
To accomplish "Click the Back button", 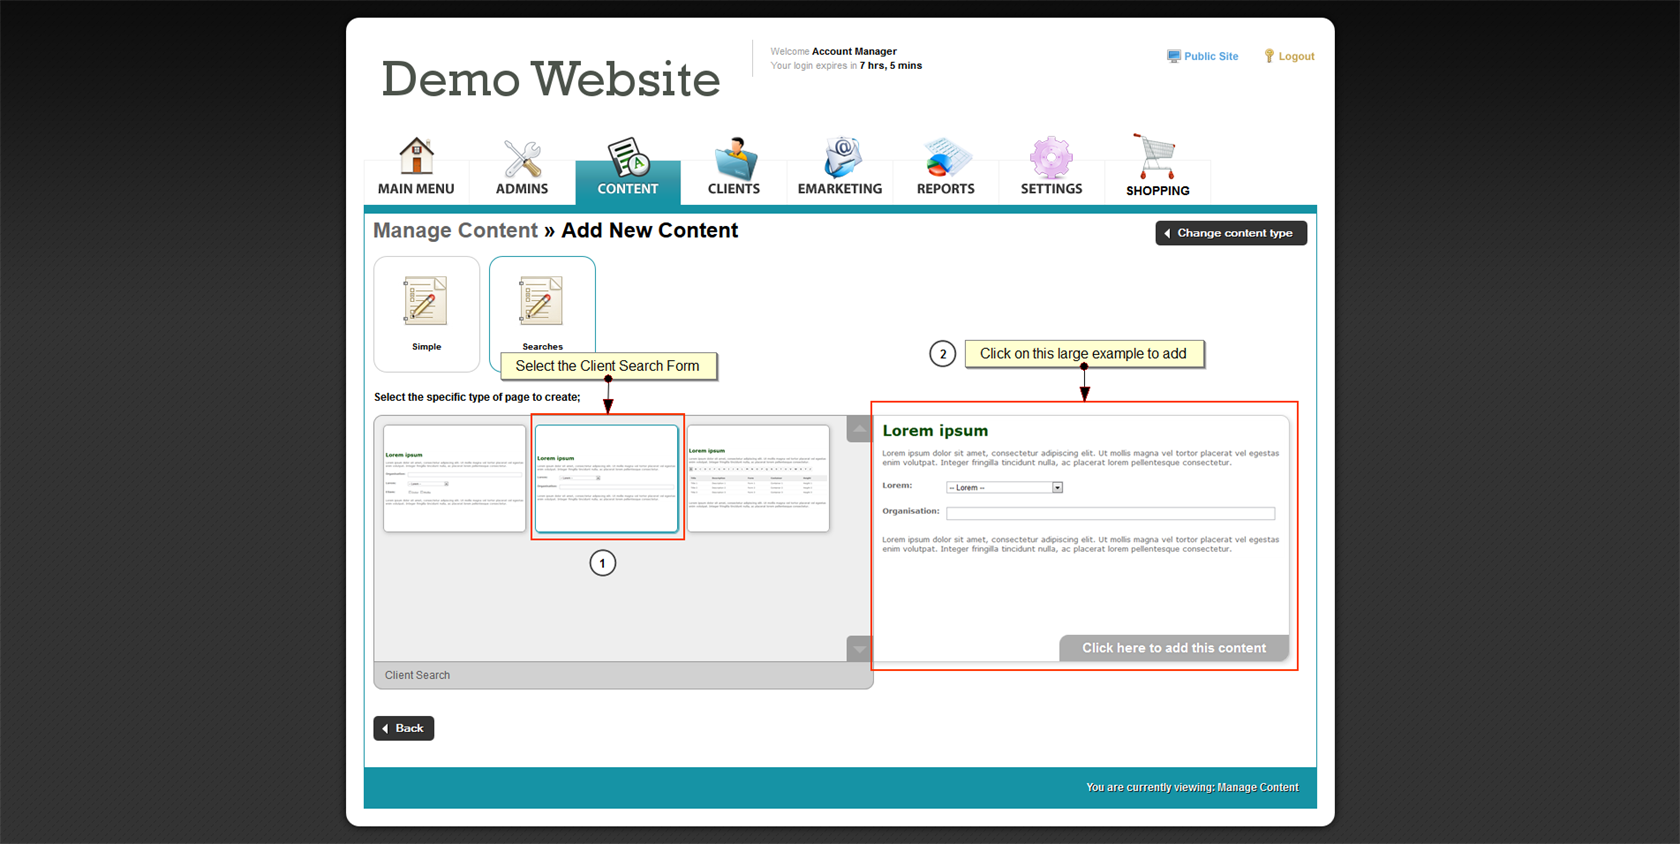I will [x=404, y=728].
